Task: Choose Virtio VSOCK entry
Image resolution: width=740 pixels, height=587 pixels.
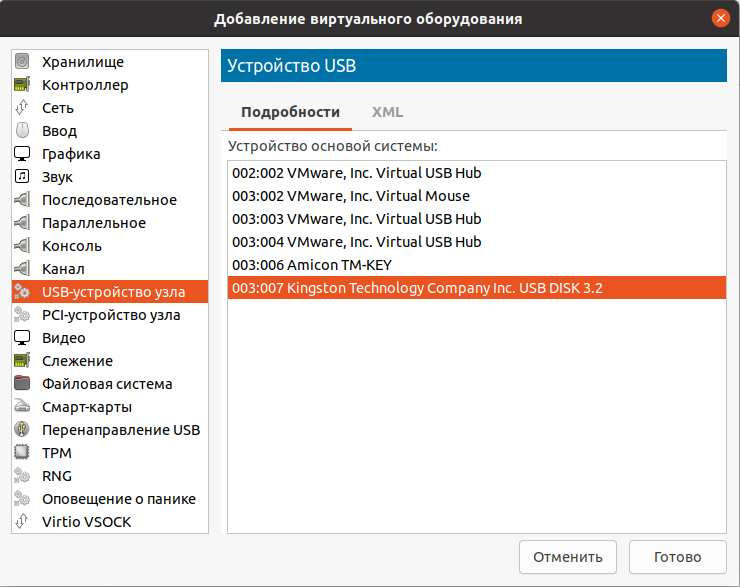Action: point(110,521)
